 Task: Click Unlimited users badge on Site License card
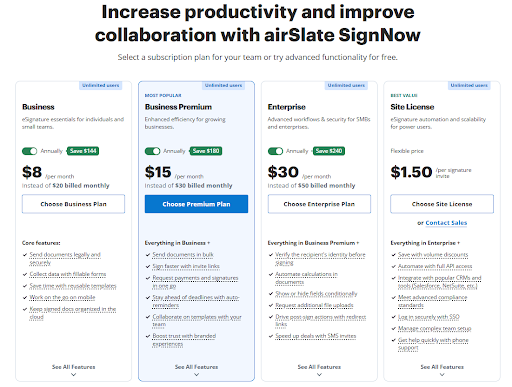[469, 85]
